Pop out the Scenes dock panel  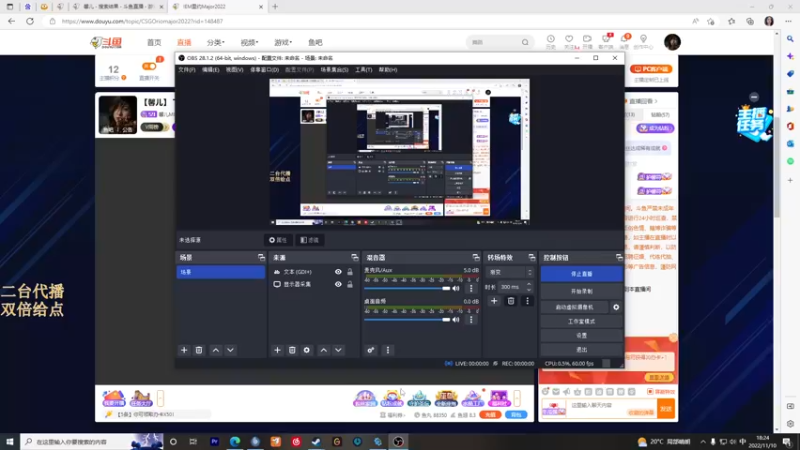(261, 258)
